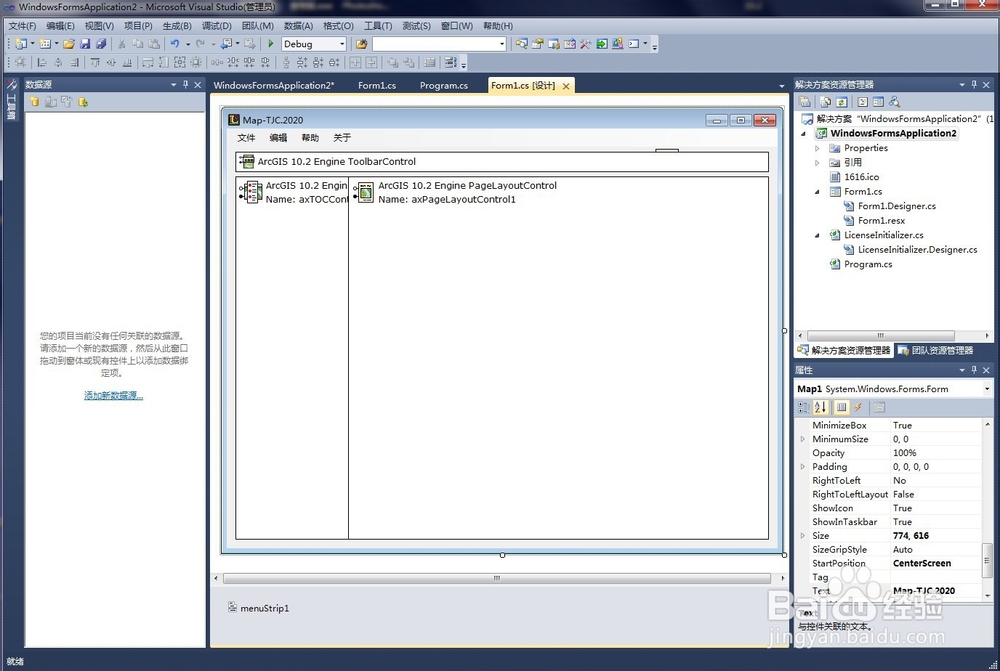The width and height of the screenshot is (1000, 671).
Task: Open the find combo box dropdown
Action: coord(502,44)
